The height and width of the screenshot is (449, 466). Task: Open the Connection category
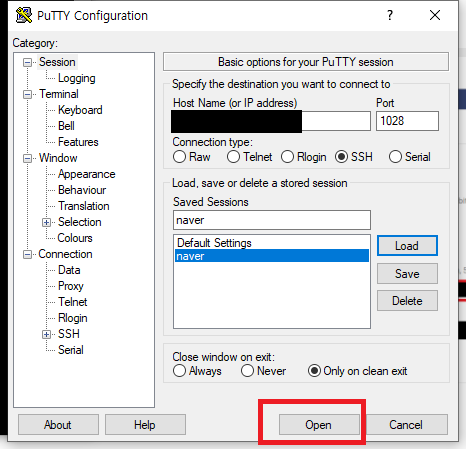coord(65,254)
